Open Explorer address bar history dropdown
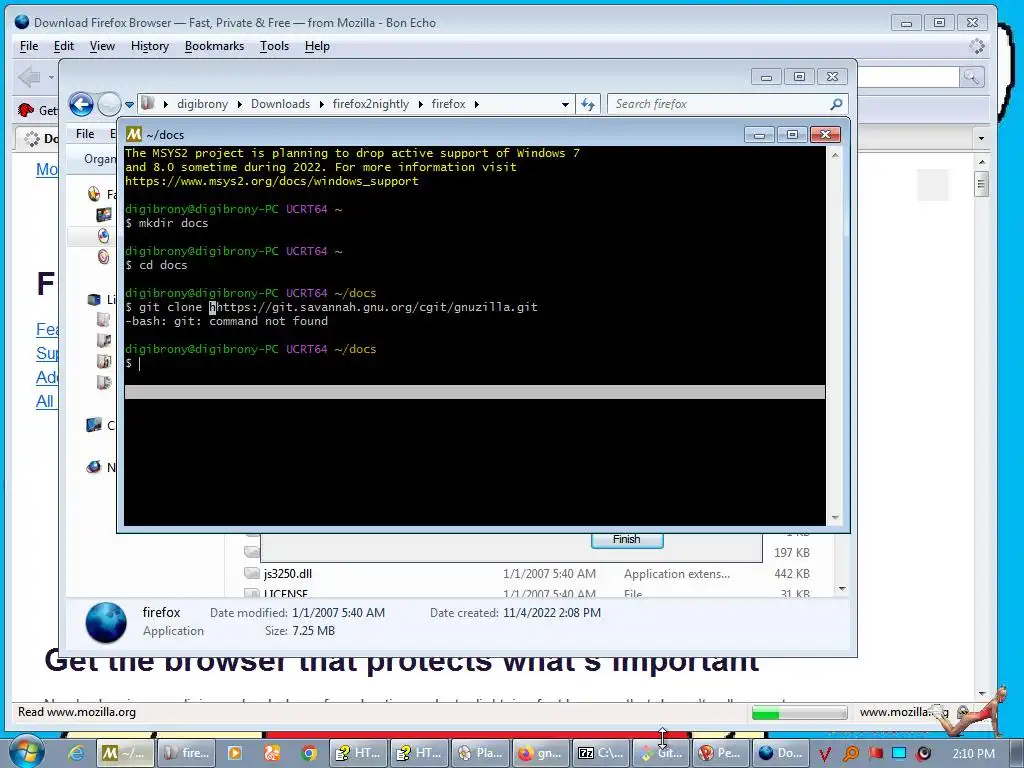 (565, 104)
